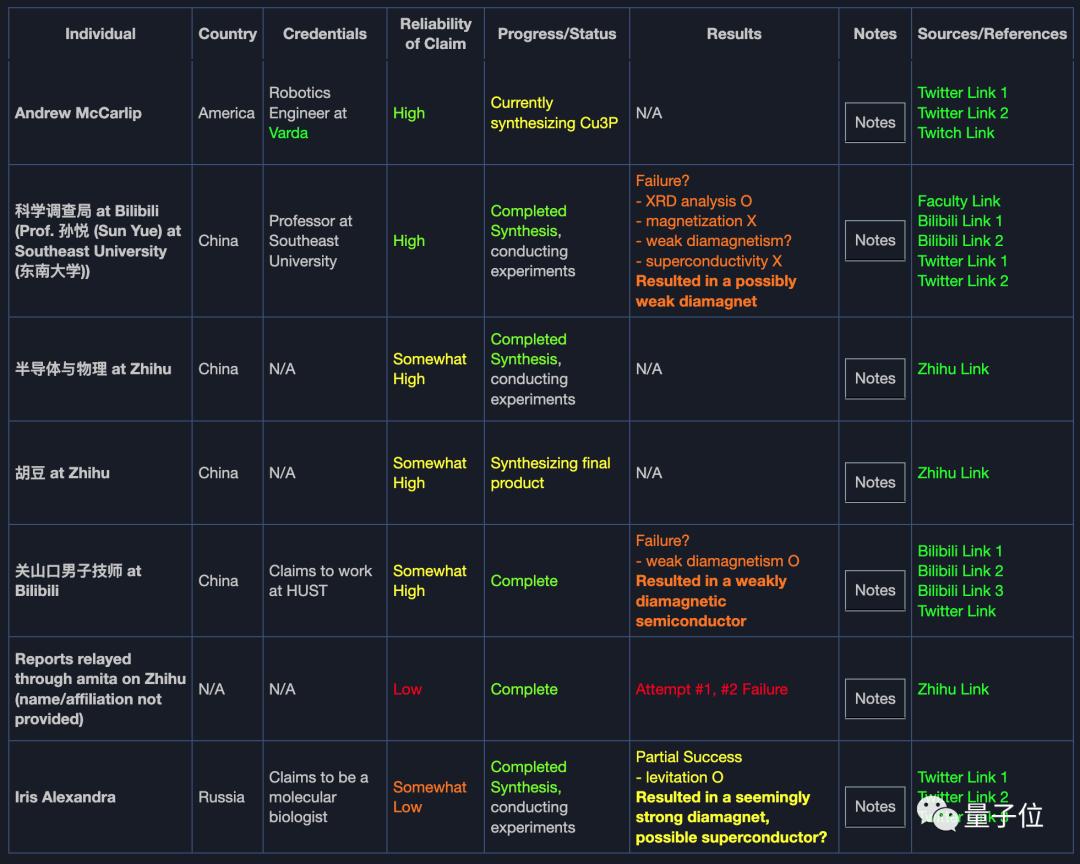Viewport: 1080px width, 864px height.
Task: Open Notes for amita Zhihu reports row
Action: point(874,699)
